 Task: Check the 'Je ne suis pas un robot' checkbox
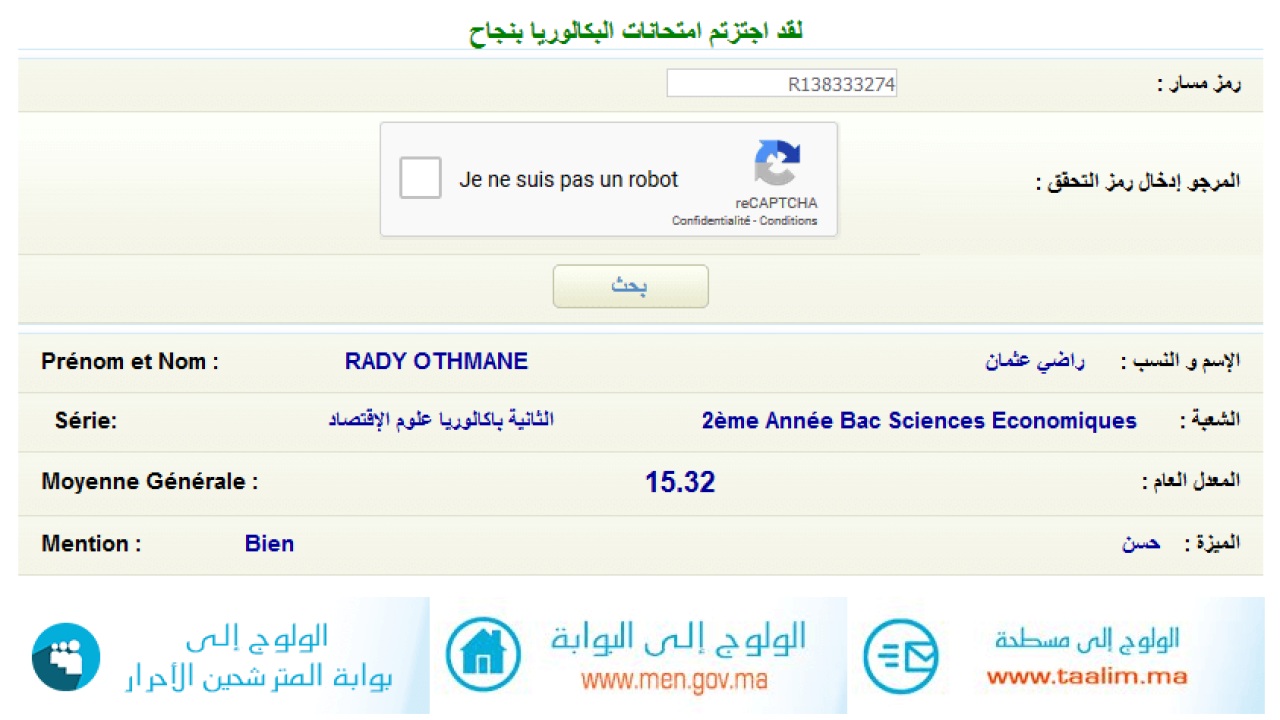coord(420,178)
